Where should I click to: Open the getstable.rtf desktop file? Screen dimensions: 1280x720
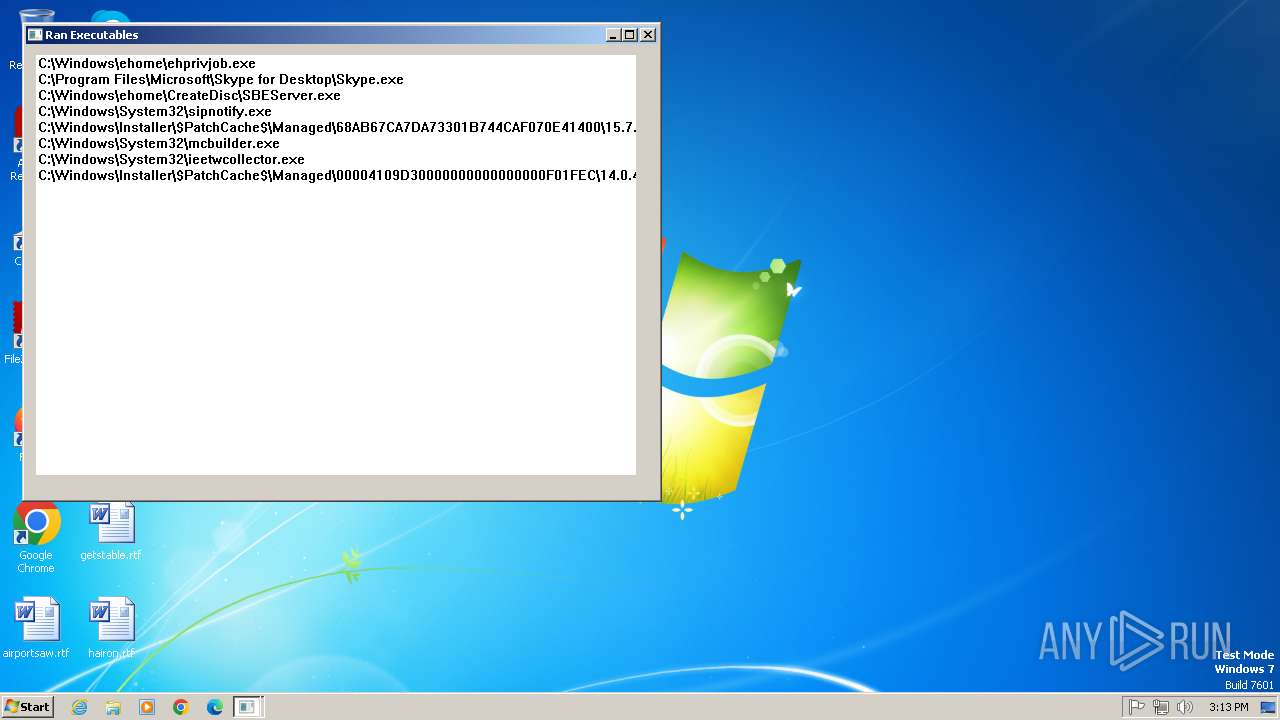point(110,533)
